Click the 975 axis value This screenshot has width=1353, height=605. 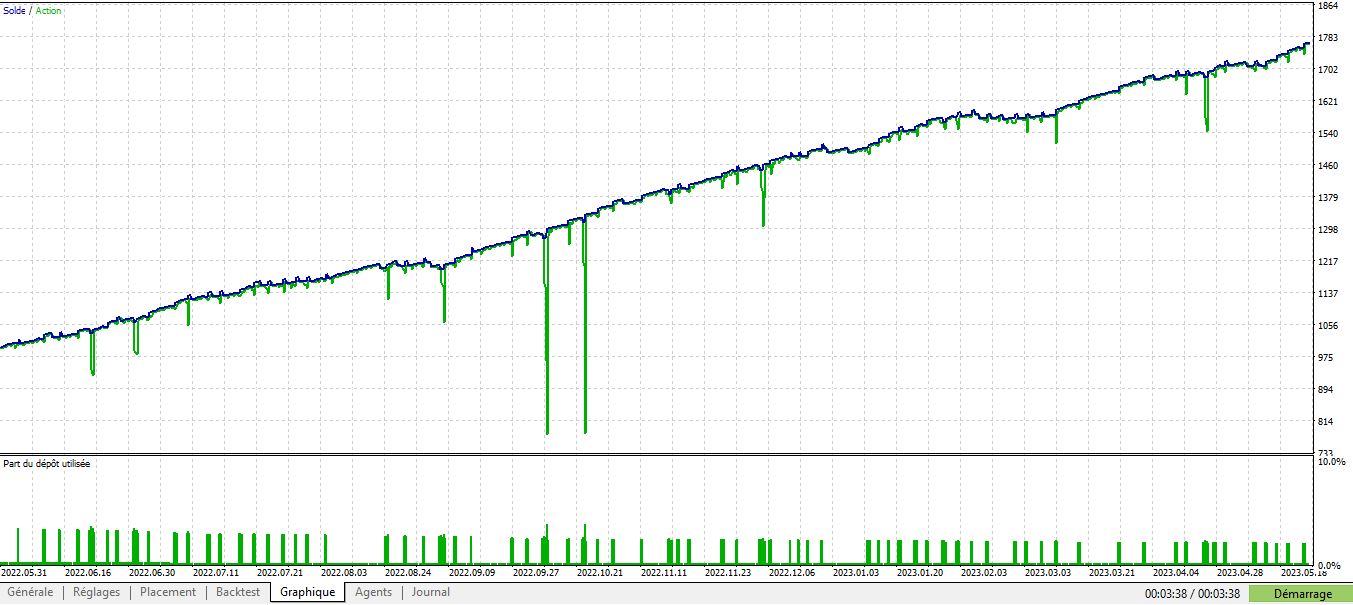coord(1327,358)
